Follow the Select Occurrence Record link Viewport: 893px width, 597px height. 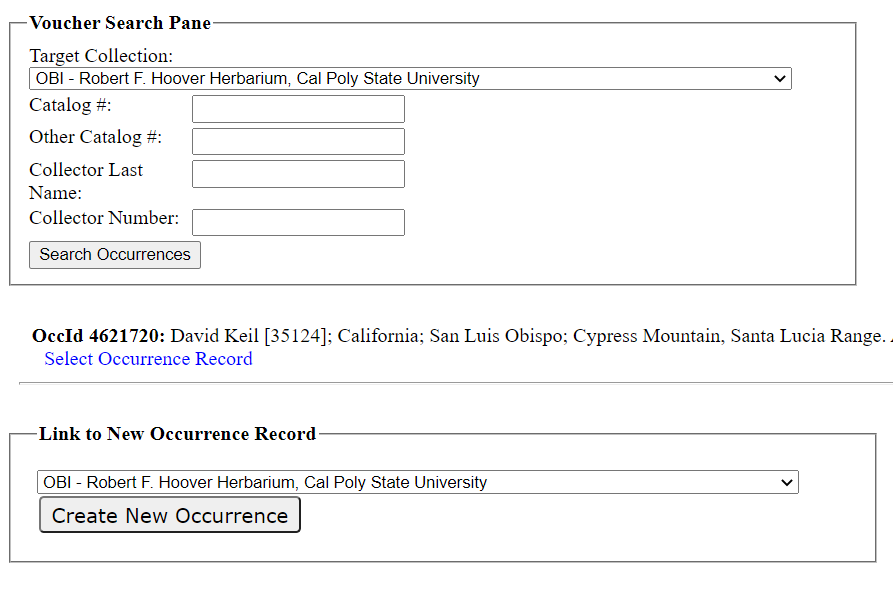click(x=148, y=359)
